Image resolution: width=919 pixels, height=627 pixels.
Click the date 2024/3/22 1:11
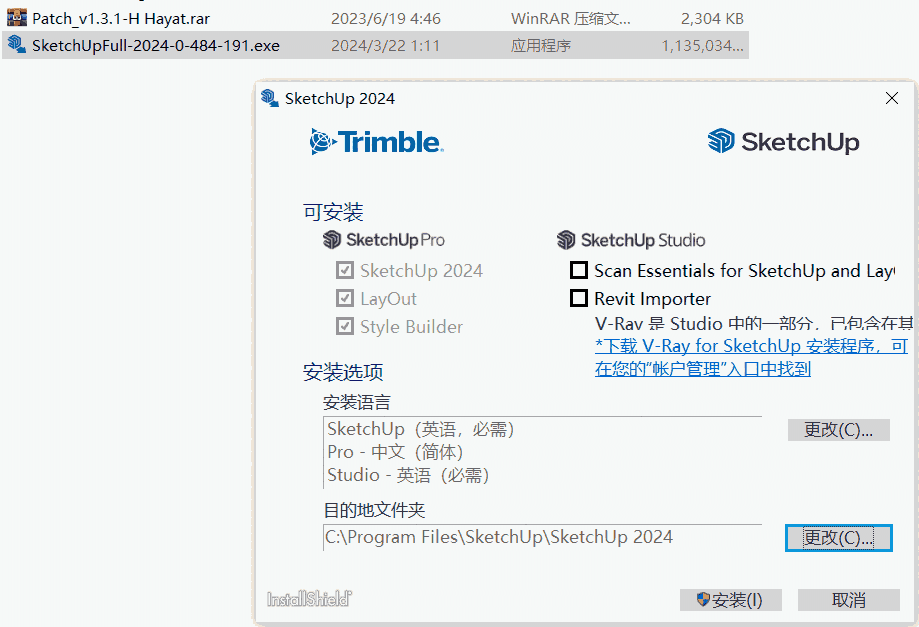(x=386, y=46)
